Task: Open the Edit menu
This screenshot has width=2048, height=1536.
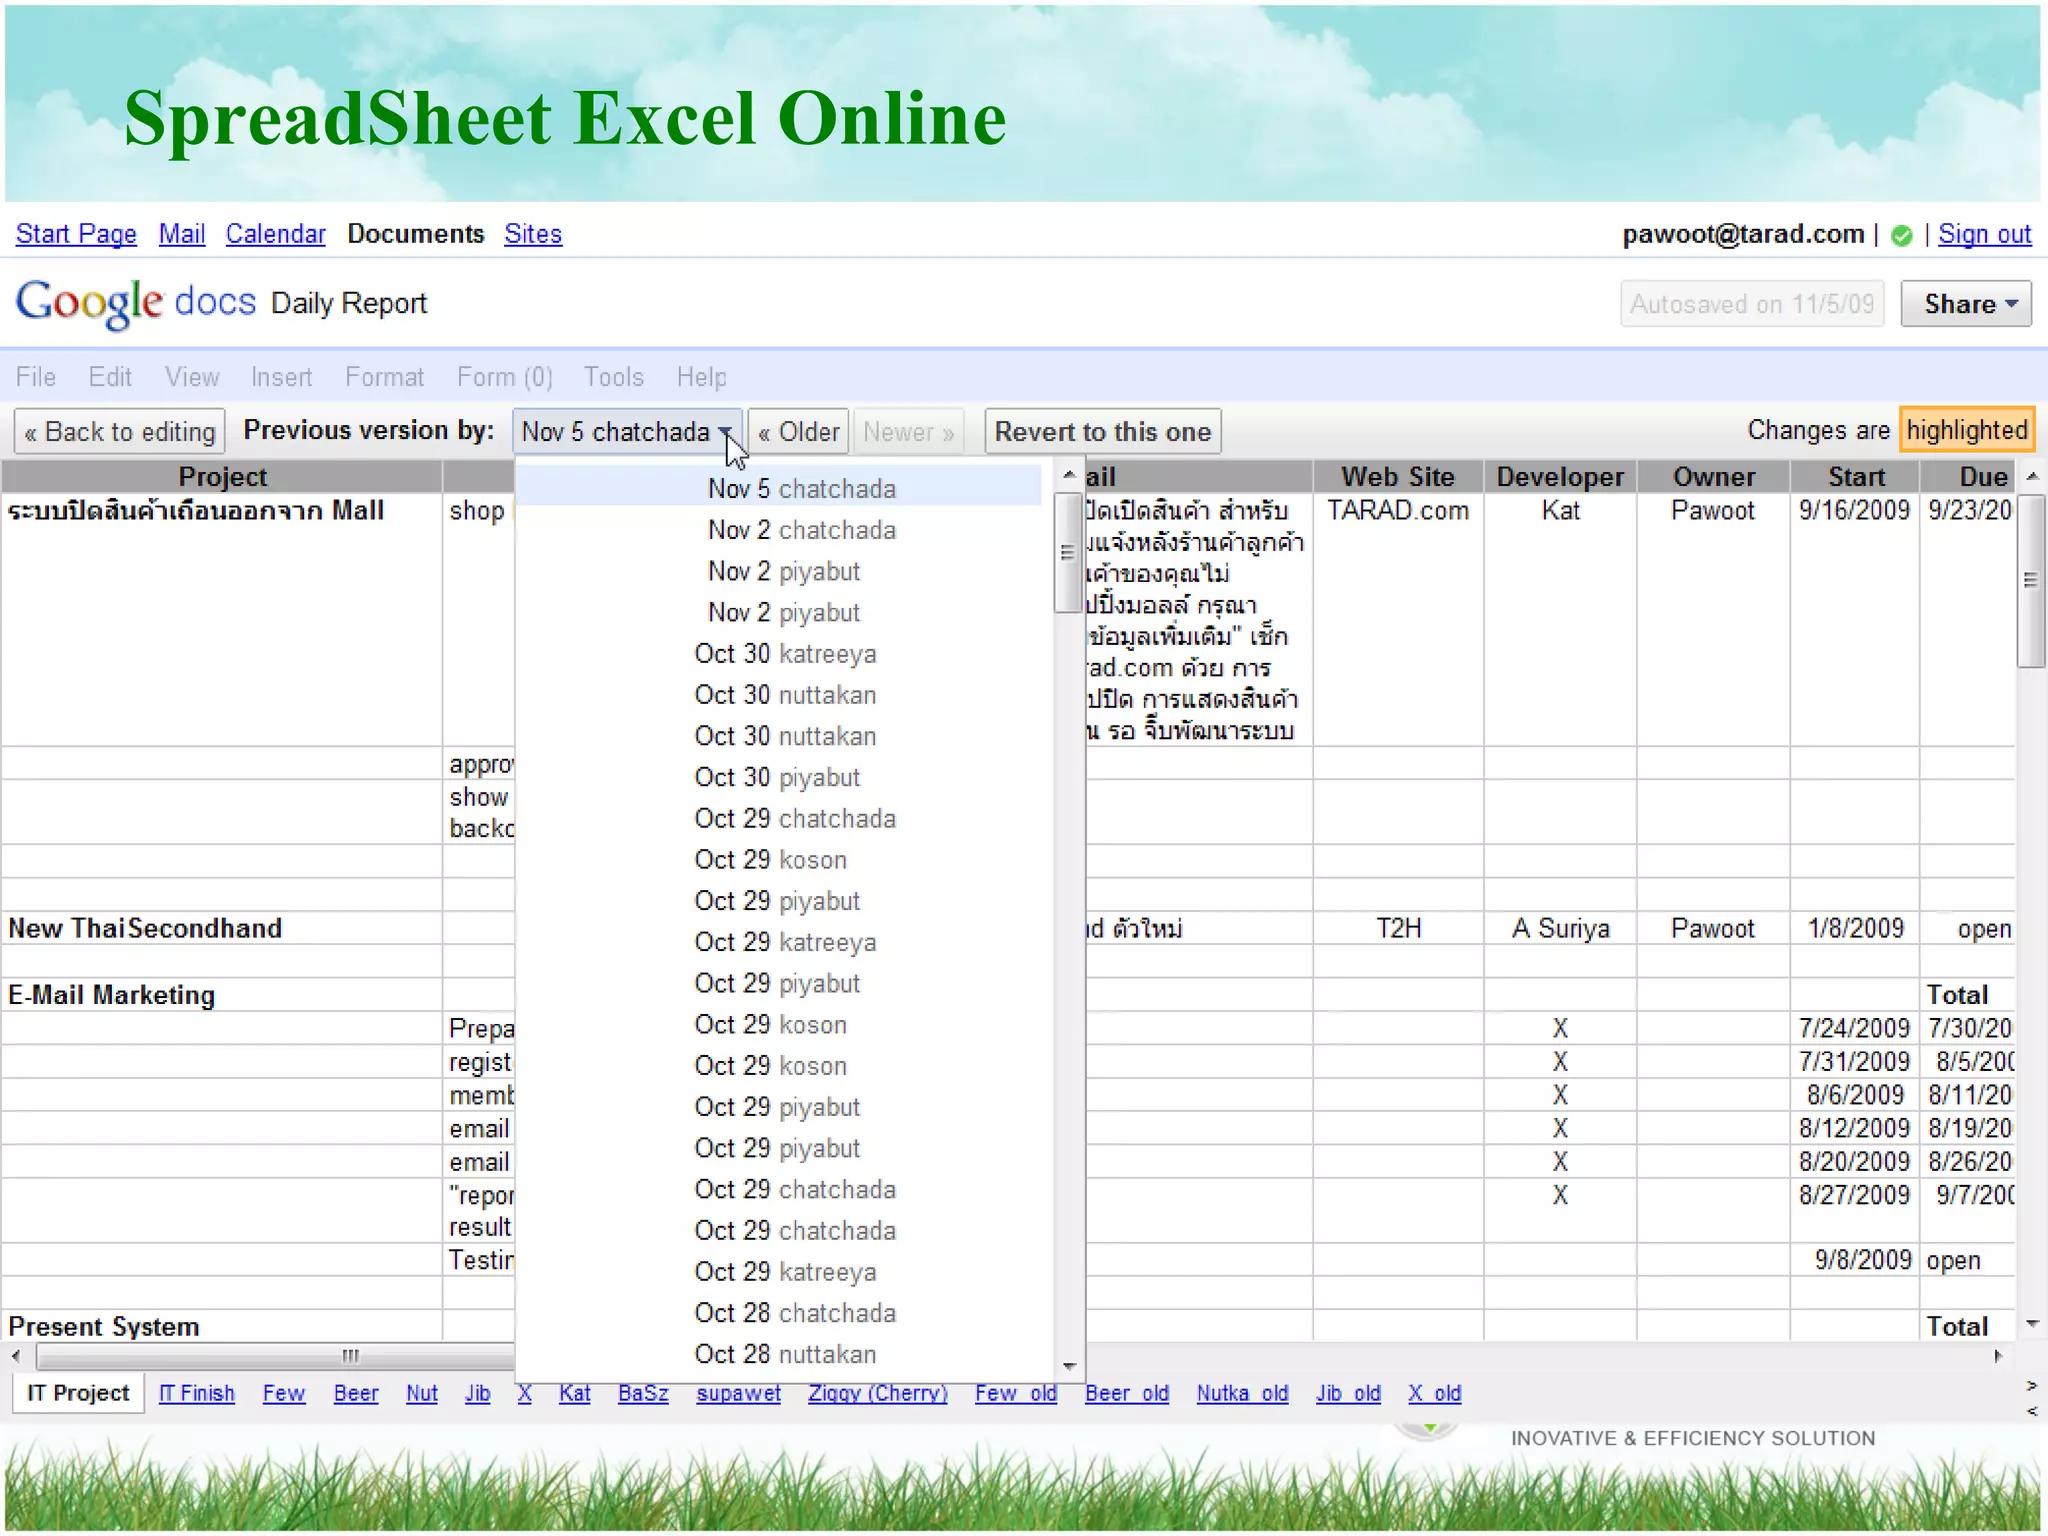Action: tap(110, 377)
